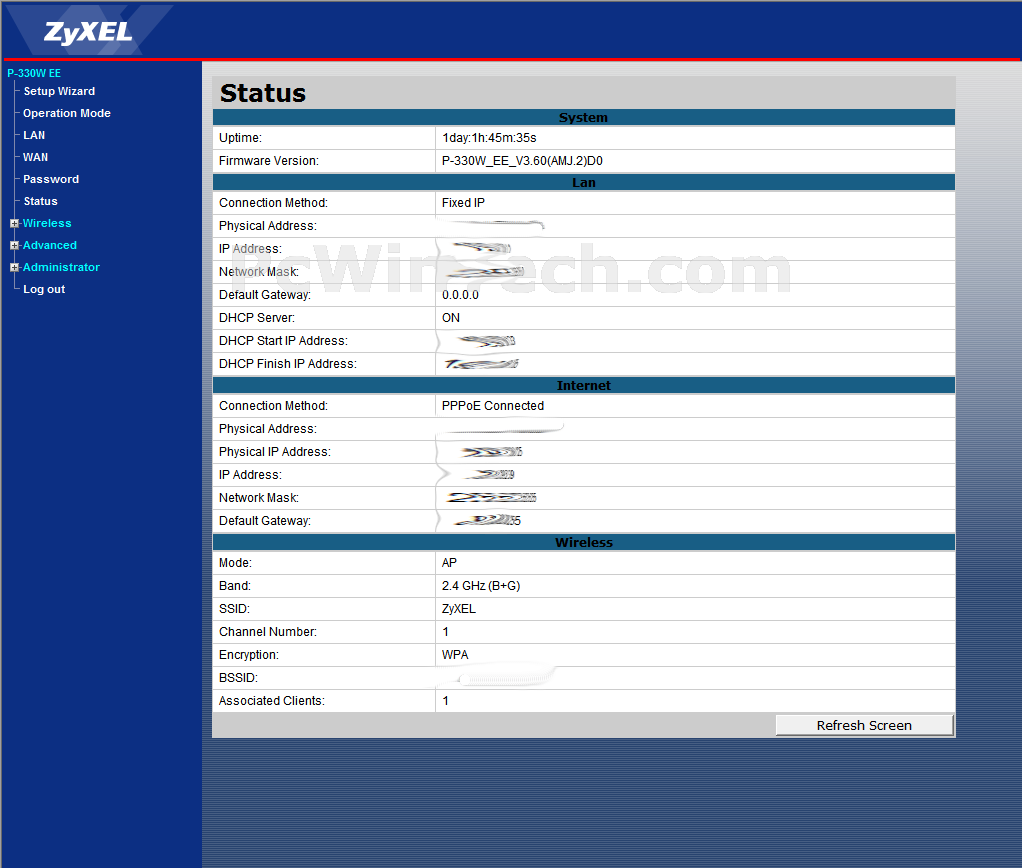
Task: Log out of the router
Action: 44,289
